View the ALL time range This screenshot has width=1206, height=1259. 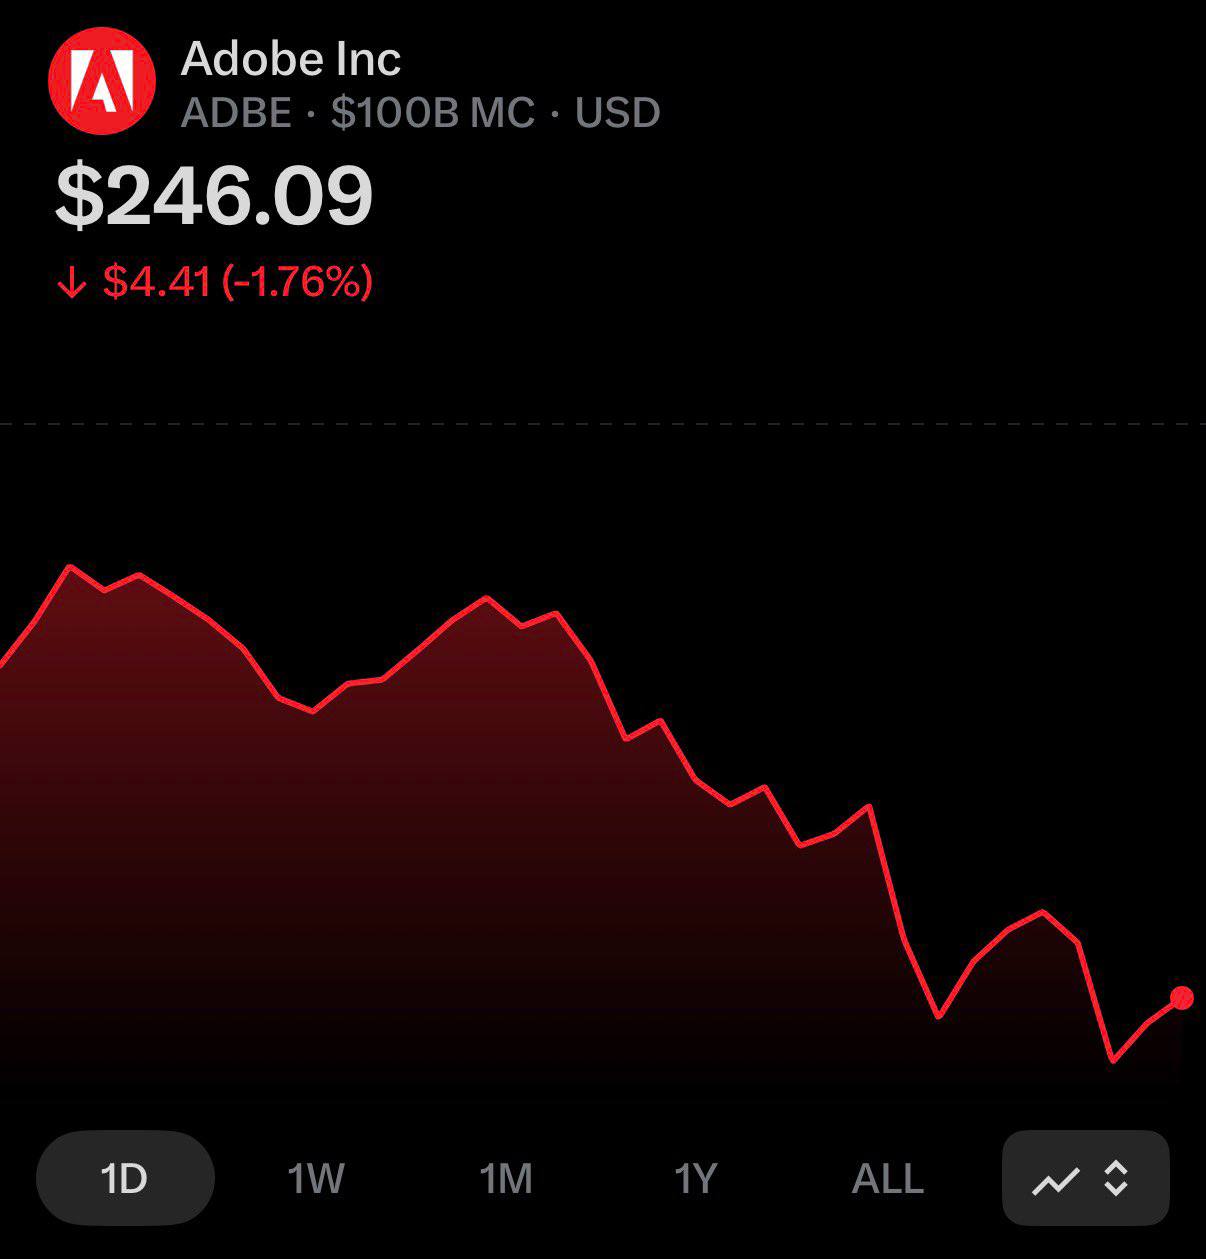[x=887, y=1179]
